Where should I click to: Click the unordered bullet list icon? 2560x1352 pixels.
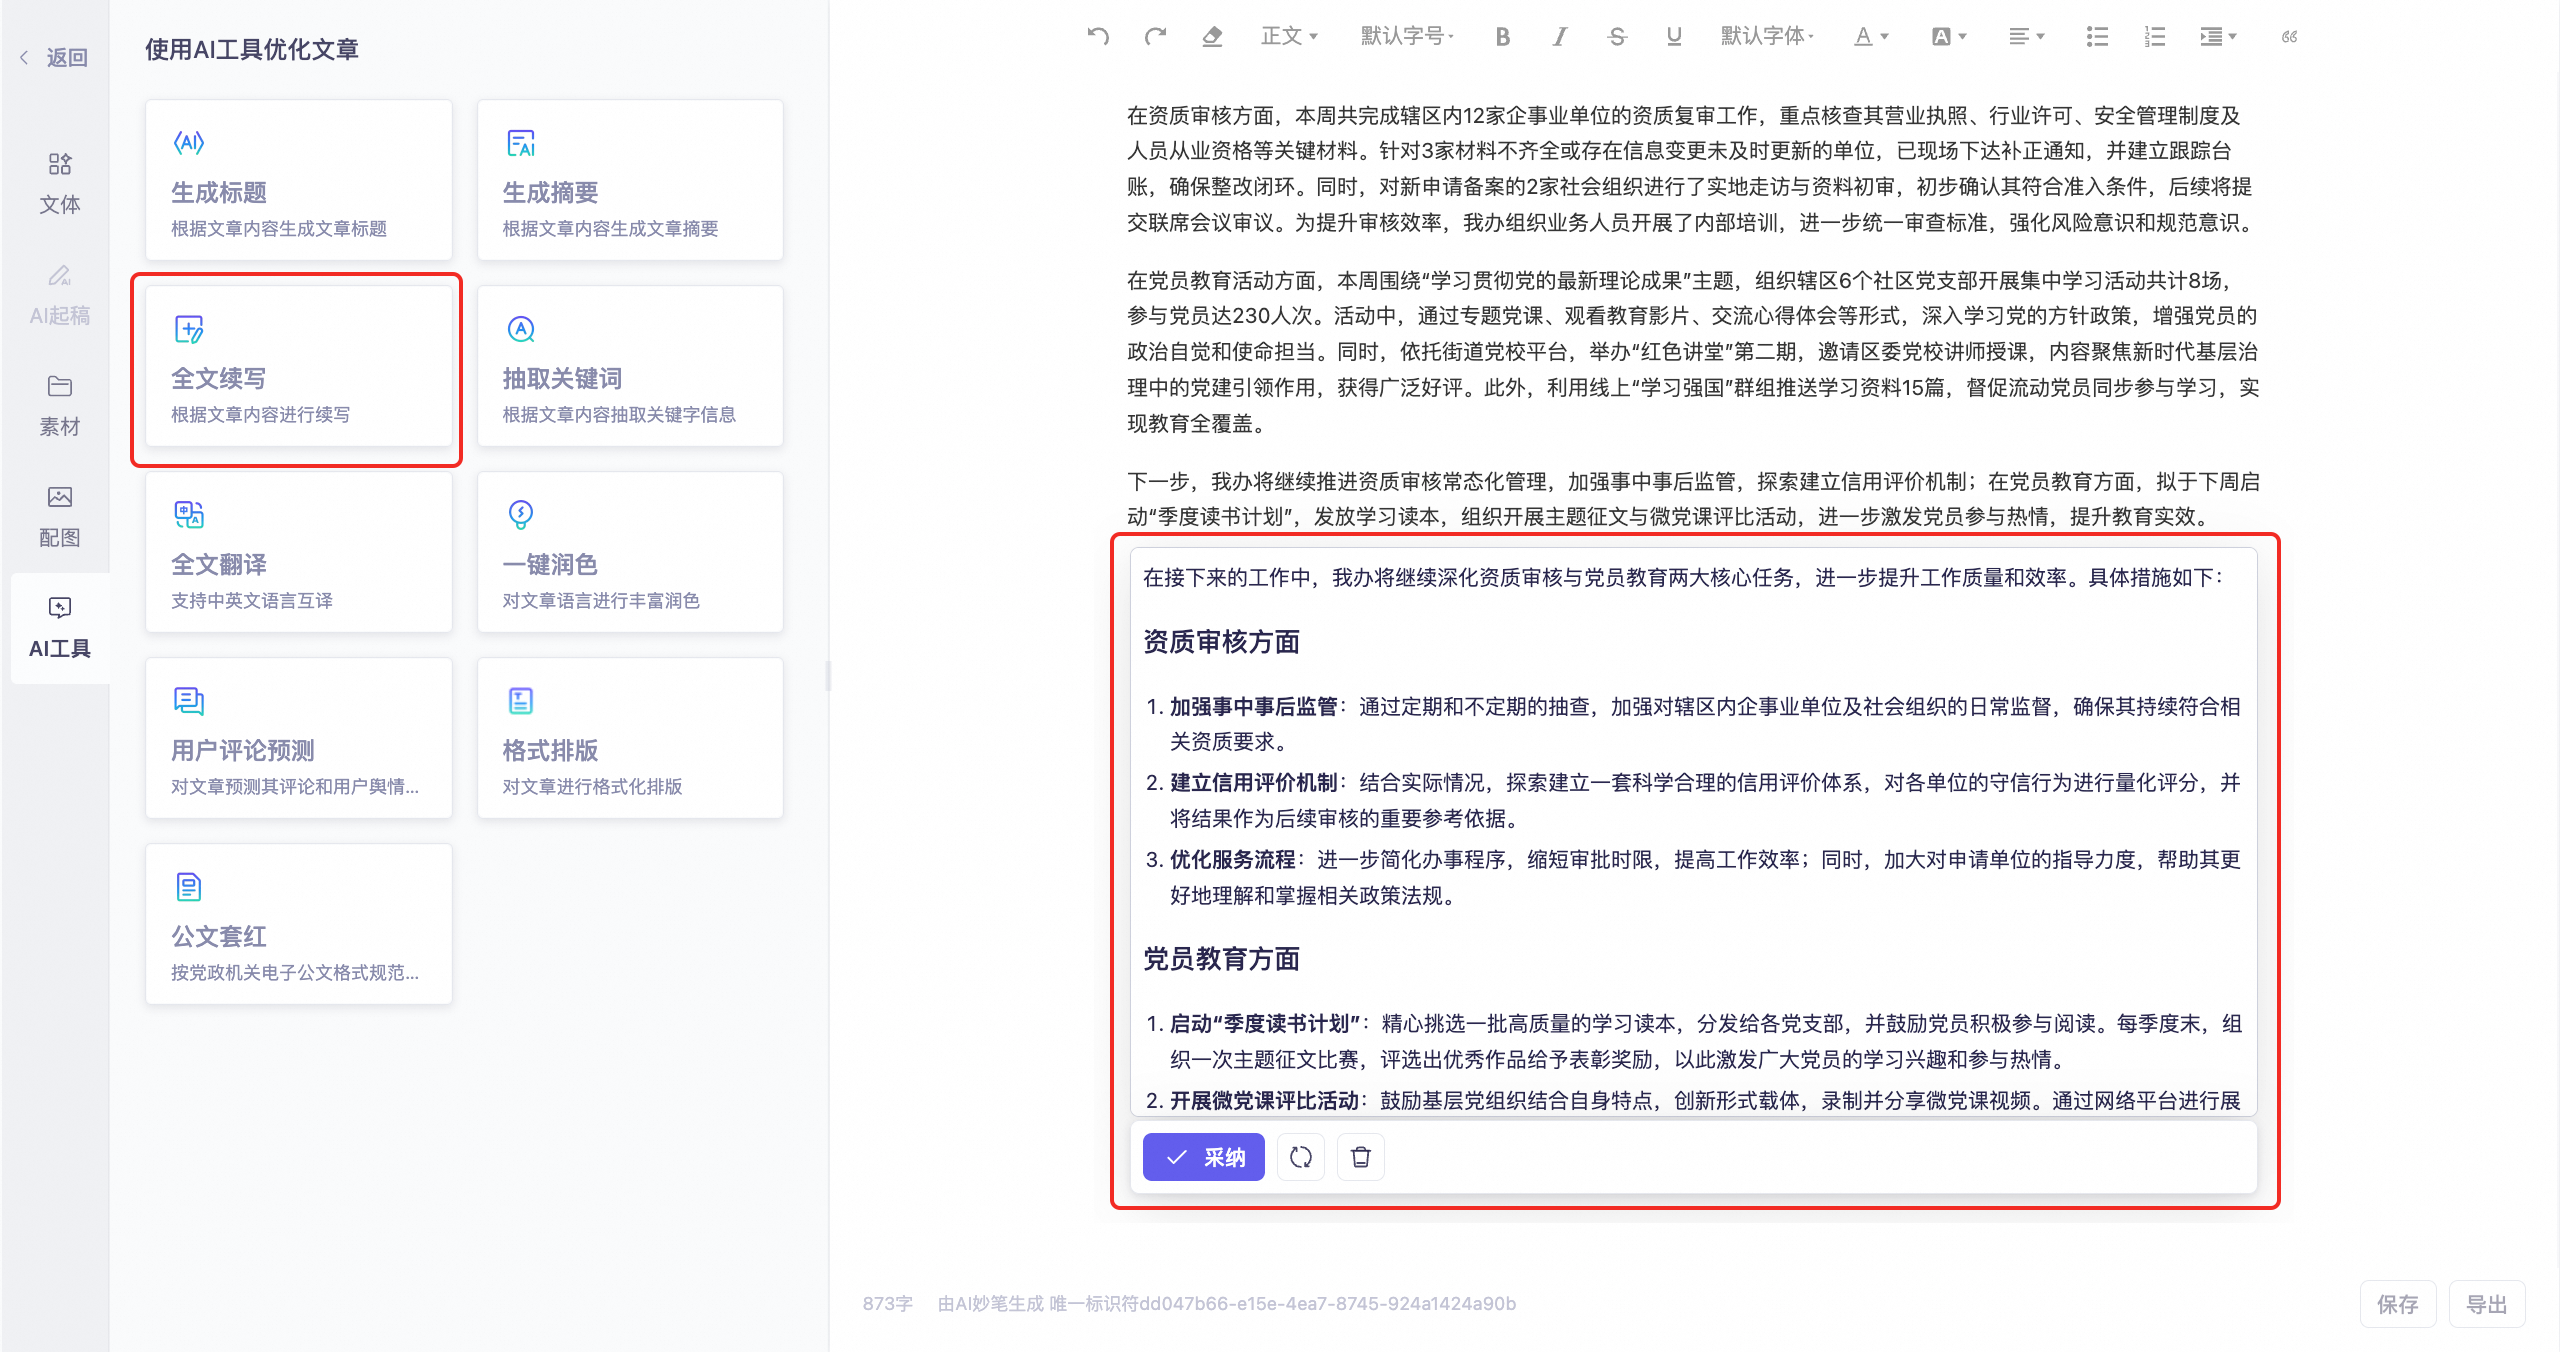2097,37
